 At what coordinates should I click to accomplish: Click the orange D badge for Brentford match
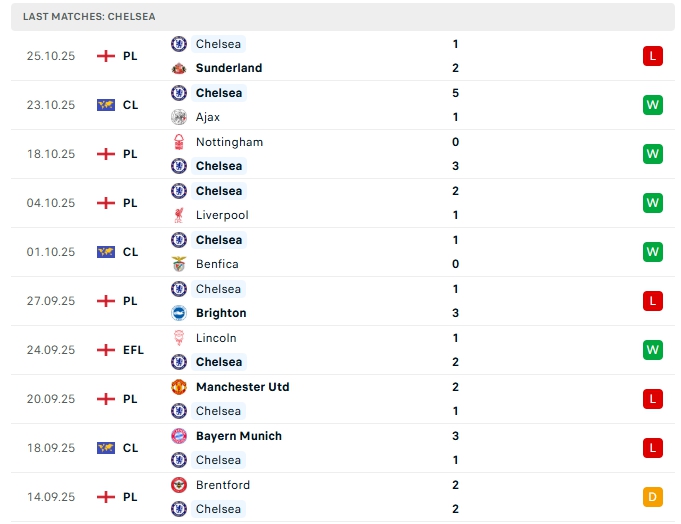(x=652, y=497)
